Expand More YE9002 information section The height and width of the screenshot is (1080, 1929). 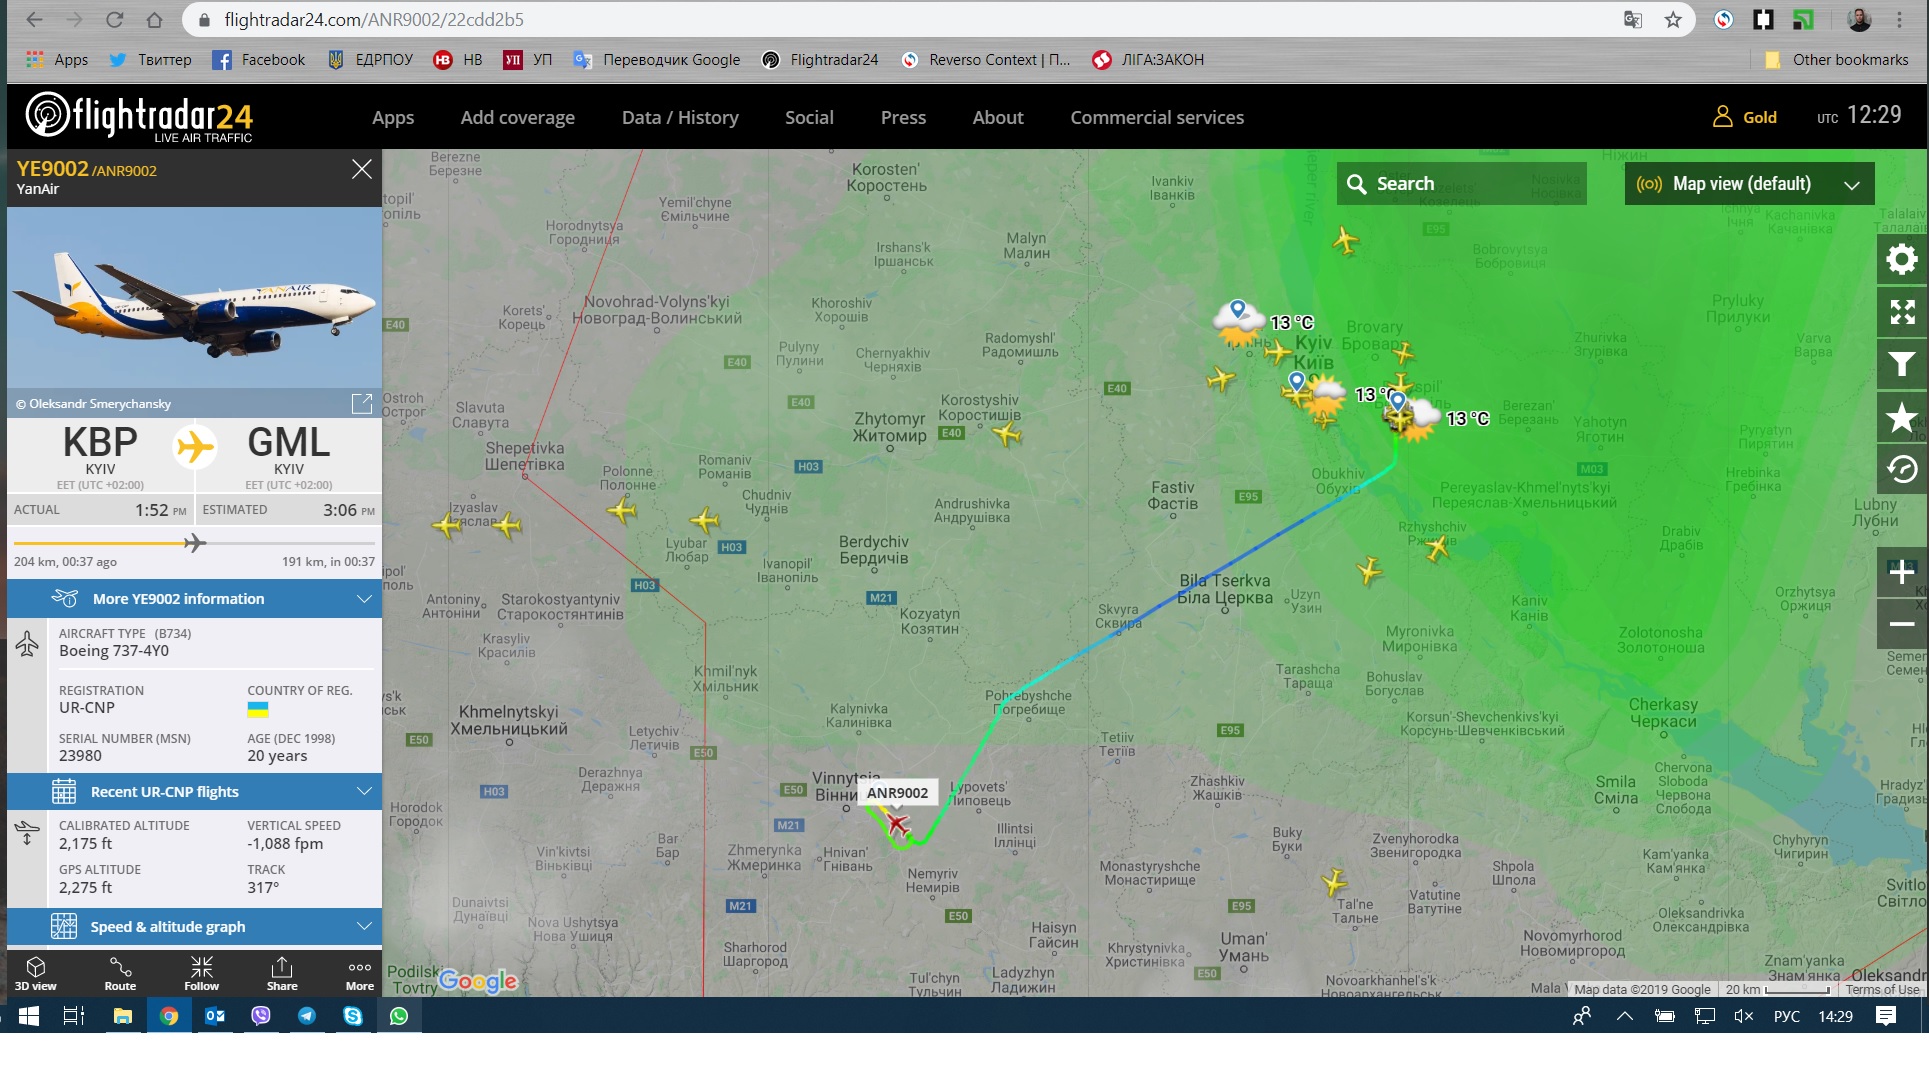pos(194,598)
